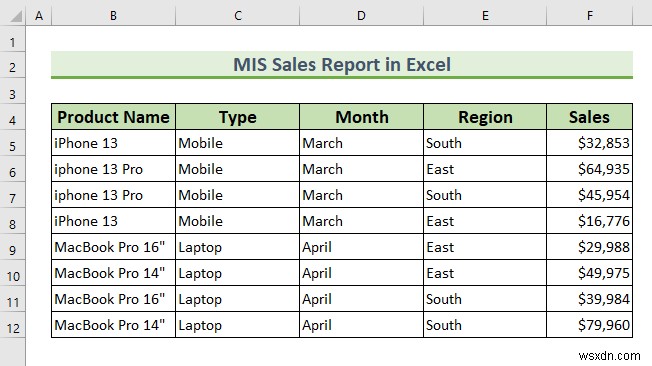This screenshot has width=652, height=366.
Task: Click 'MacBook Pro 14"' in row 12
Action: point(110,325)
